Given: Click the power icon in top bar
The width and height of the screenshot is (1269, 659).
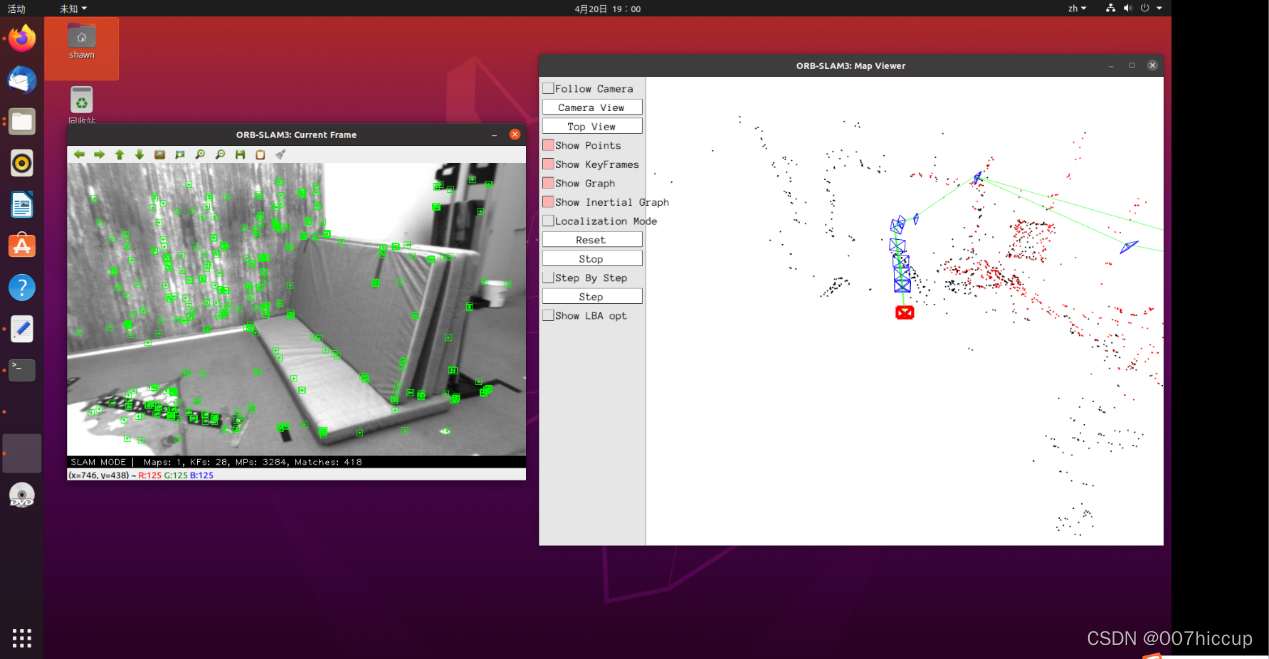Looking at the screenshot, I should click(1146, 8).
